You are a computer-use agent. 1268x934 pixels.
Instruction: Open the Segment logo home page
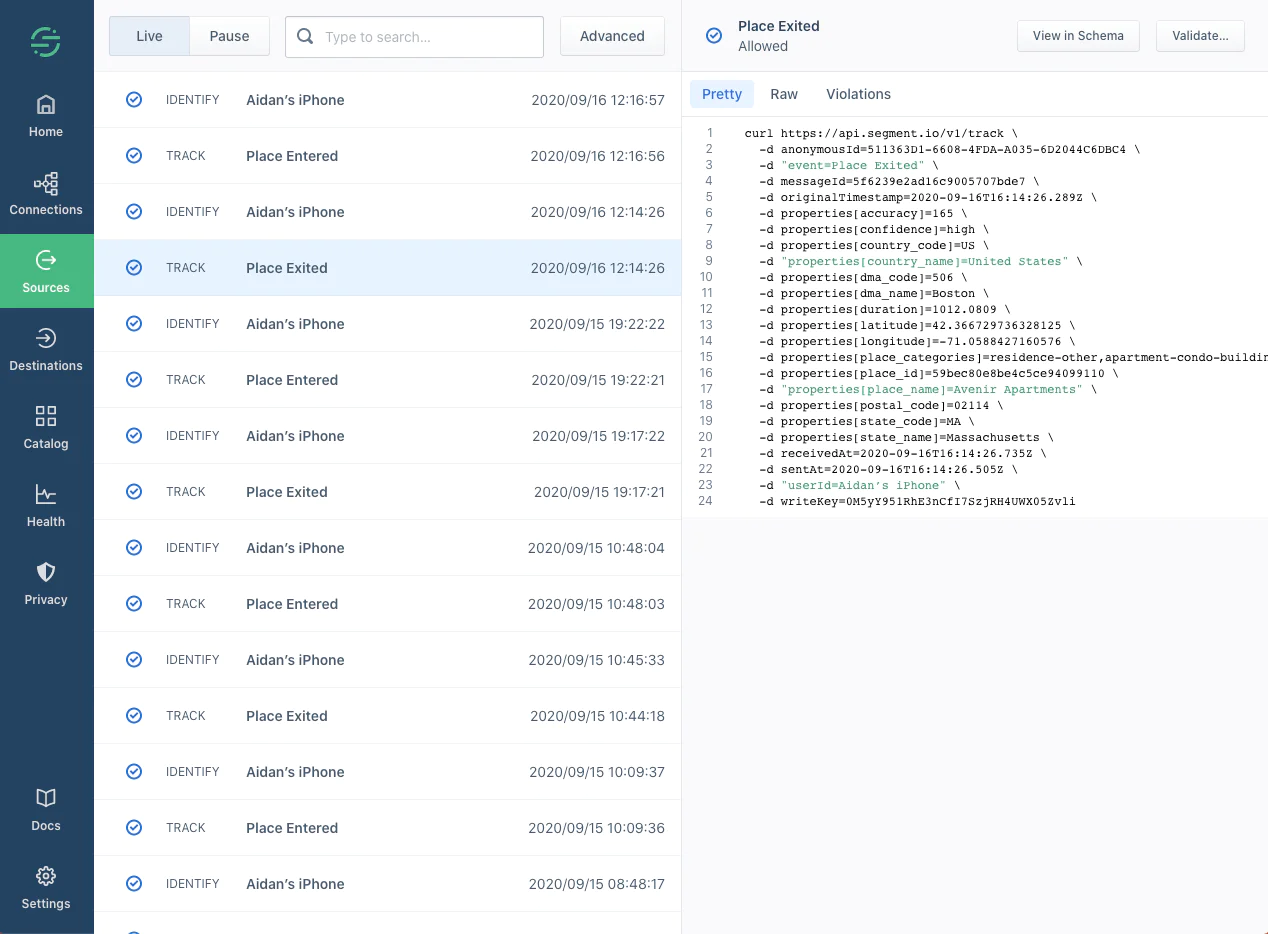point(45,42)
